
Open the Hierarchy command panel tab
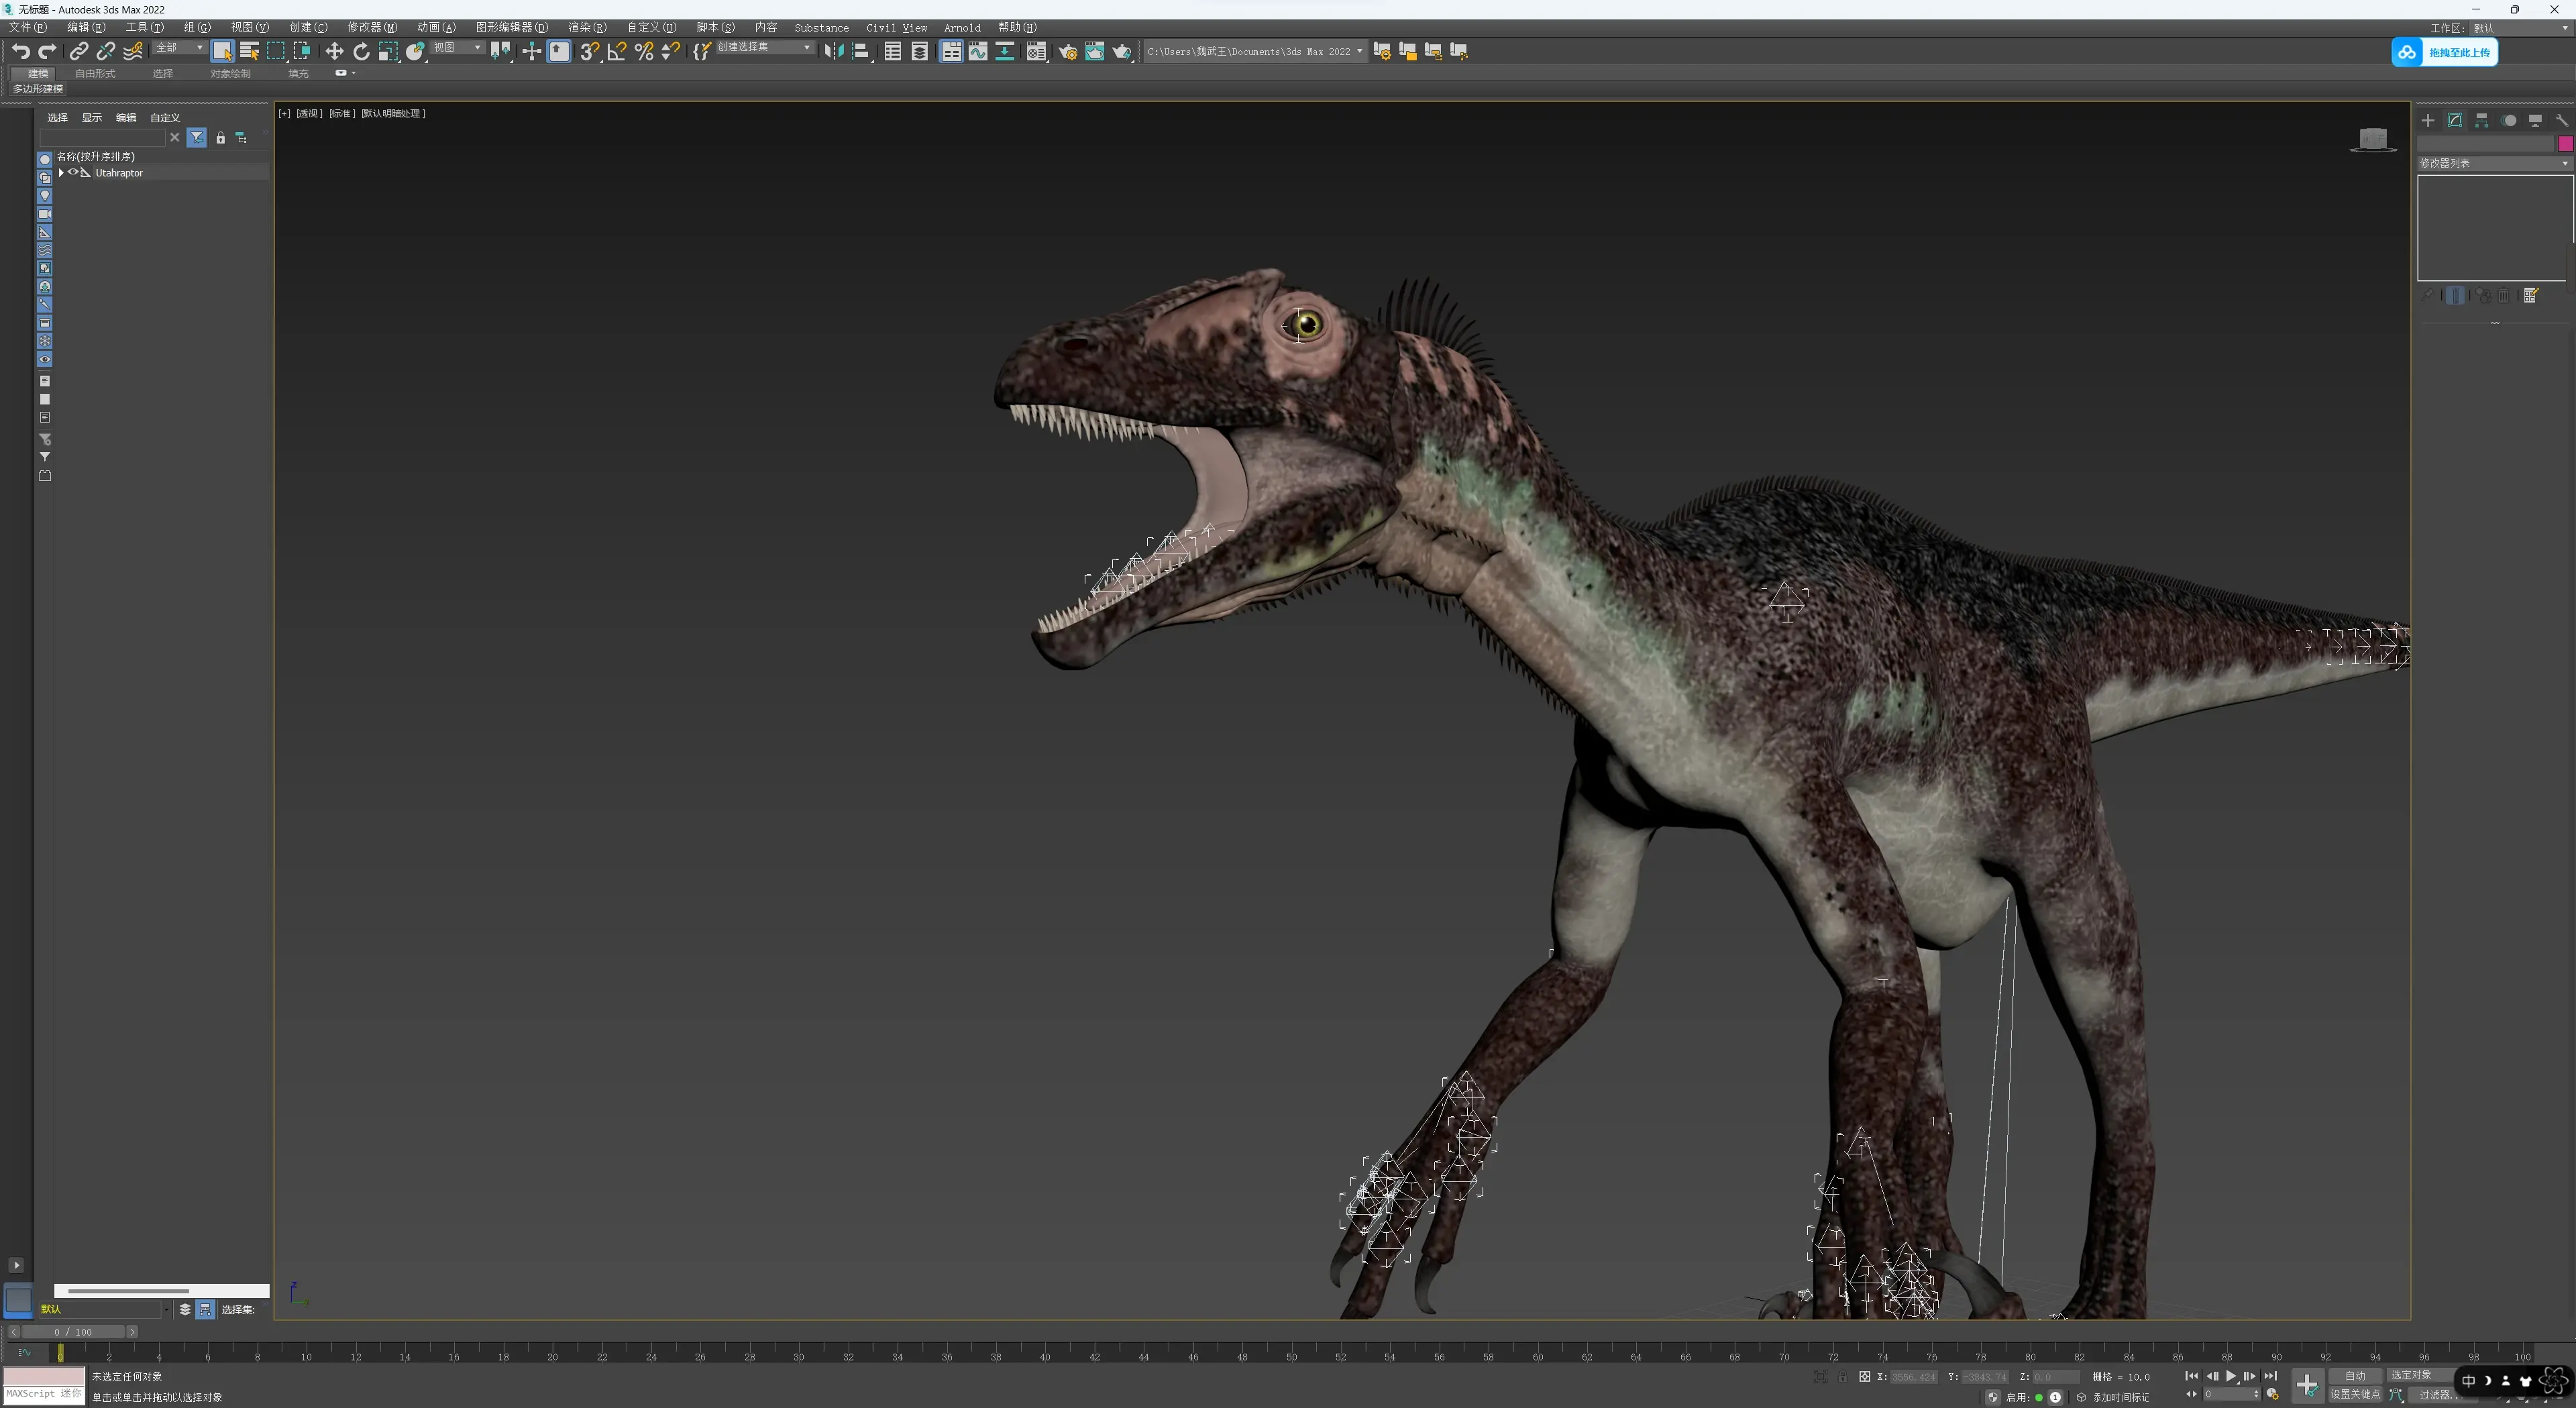[2481, 120]
